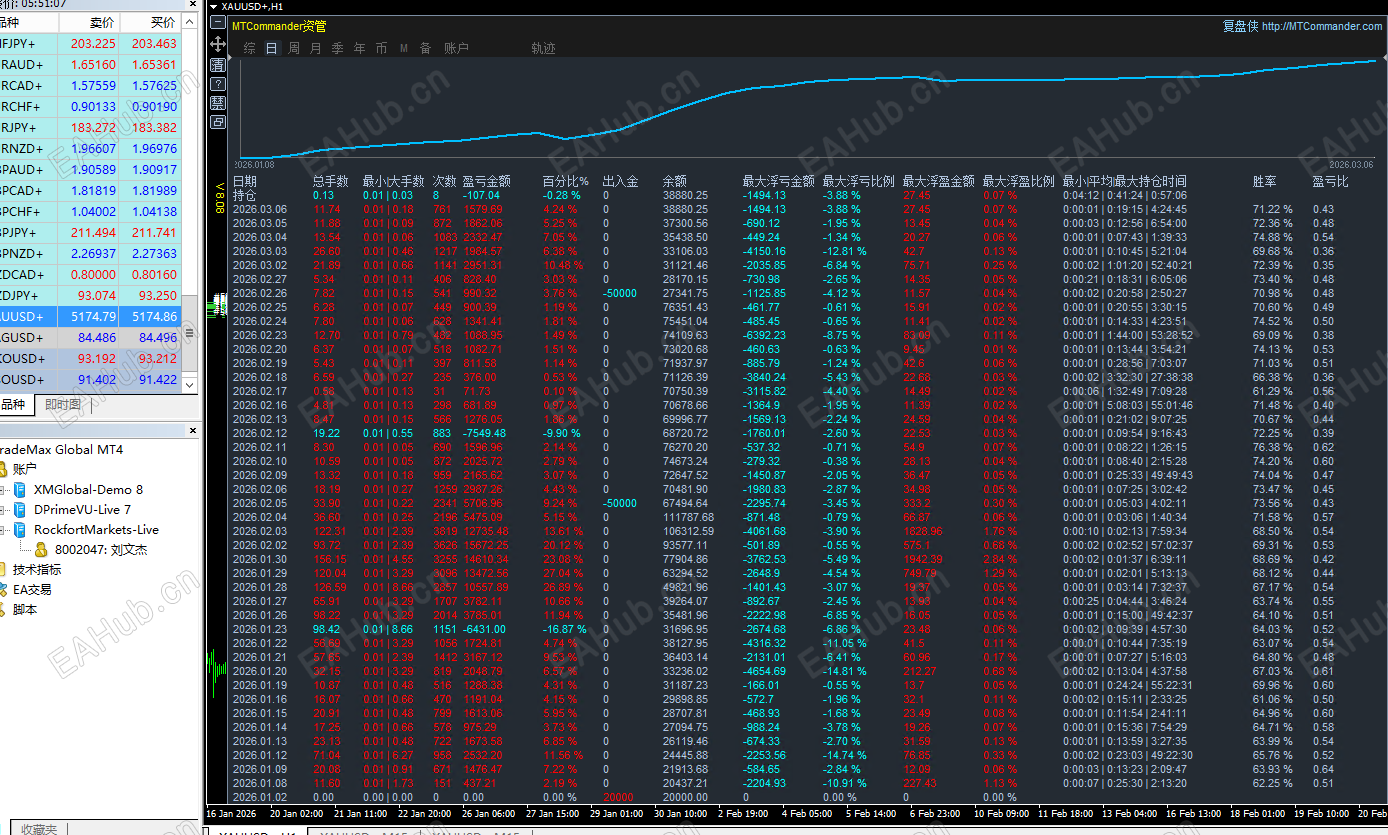Switch to the 月 monthly period view

click(316, 48)
